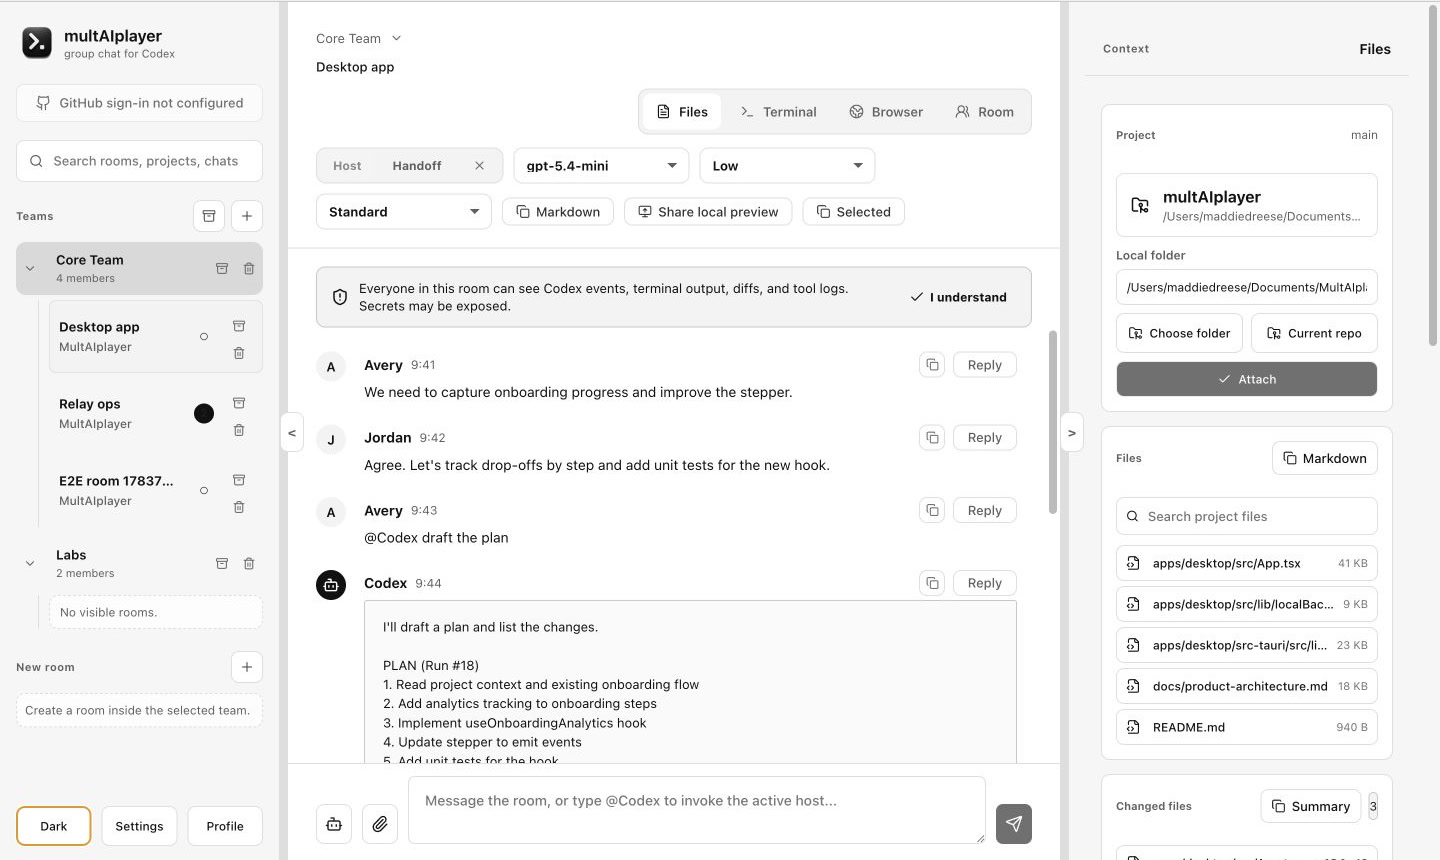
Task: Open Files tab in Context panel header
Action: (1374, 49)
